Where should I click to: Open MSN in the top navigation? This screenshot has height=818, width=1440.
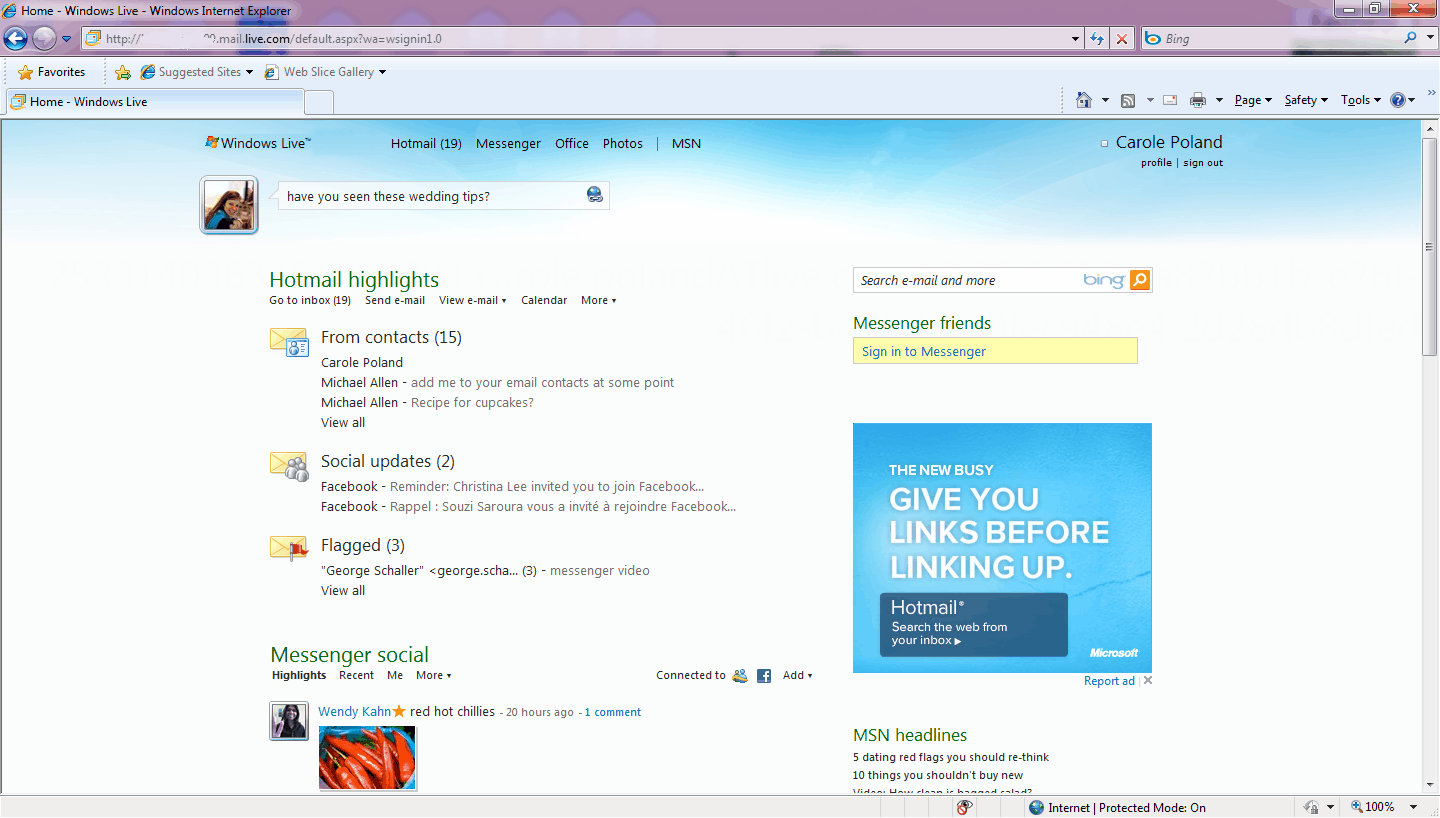tap(686, 144)
